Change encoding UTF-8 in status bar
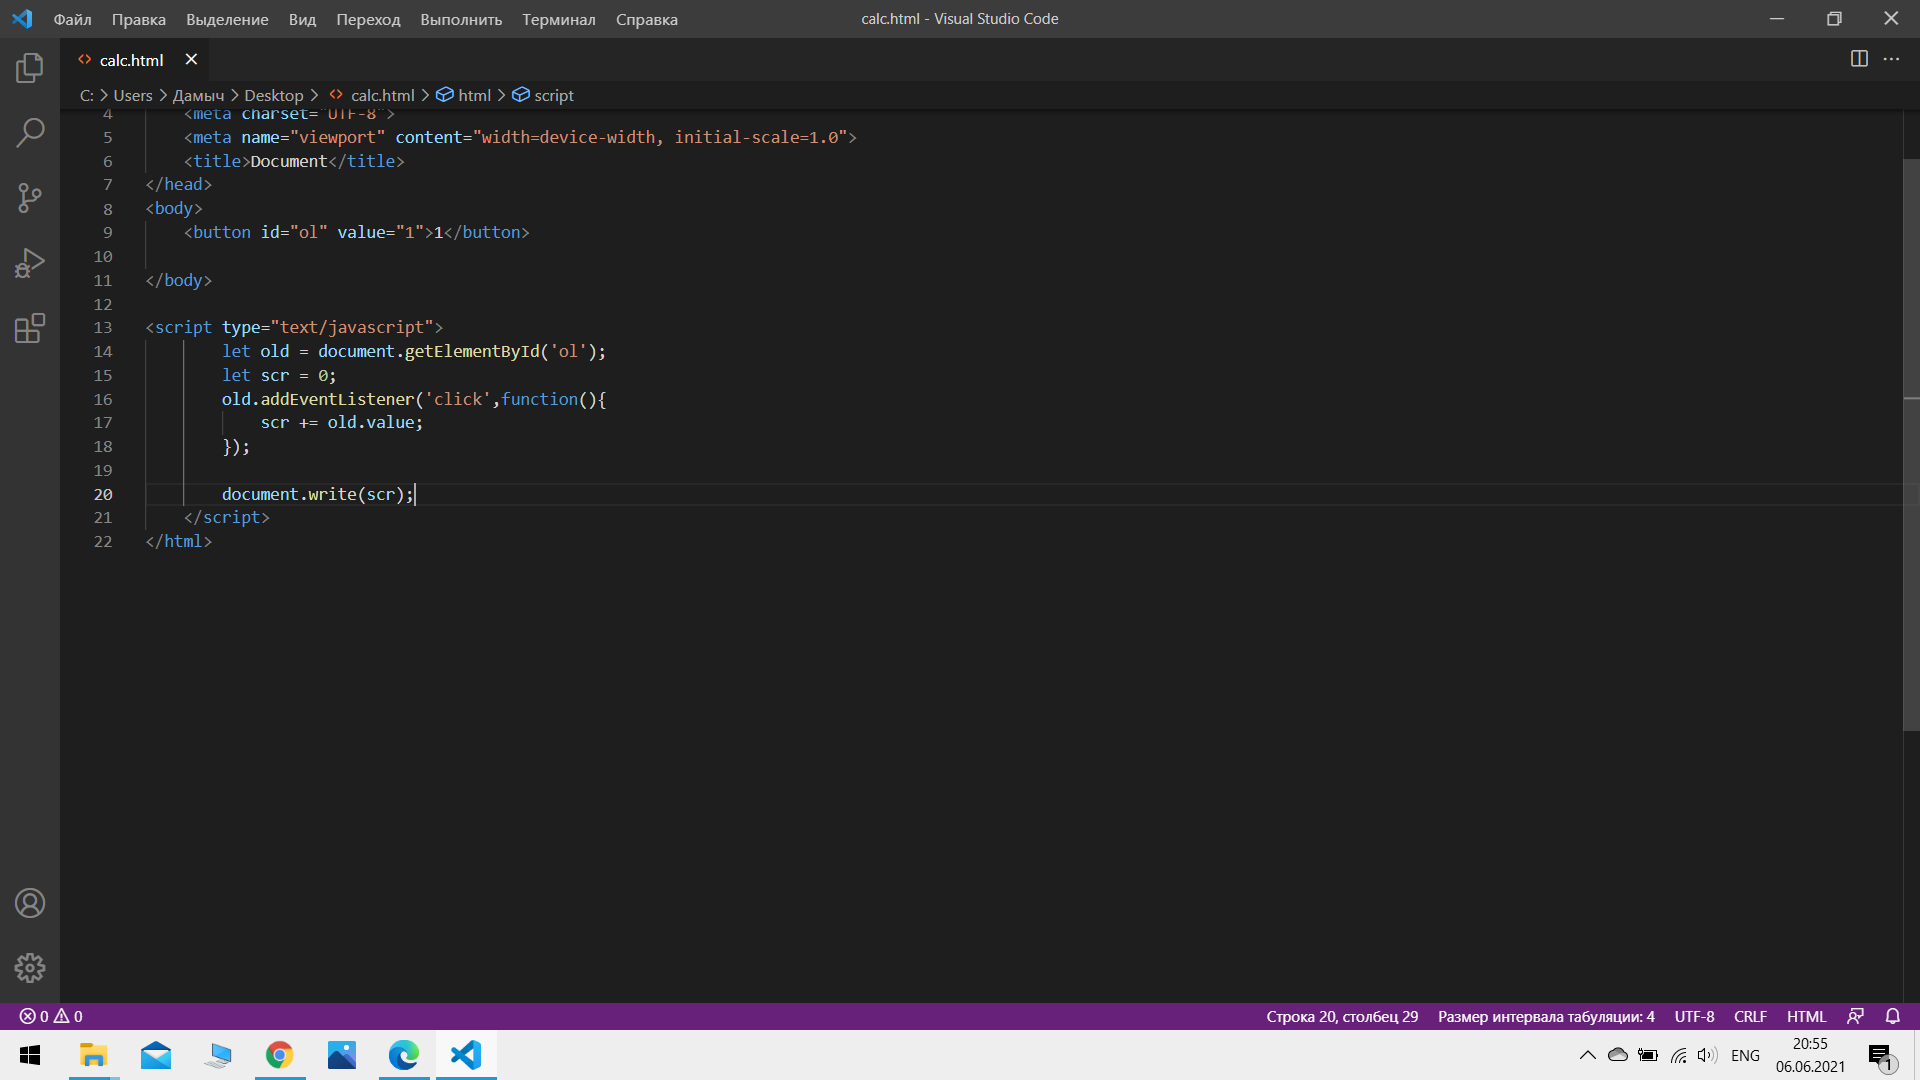 [x=1694, y=1016]
